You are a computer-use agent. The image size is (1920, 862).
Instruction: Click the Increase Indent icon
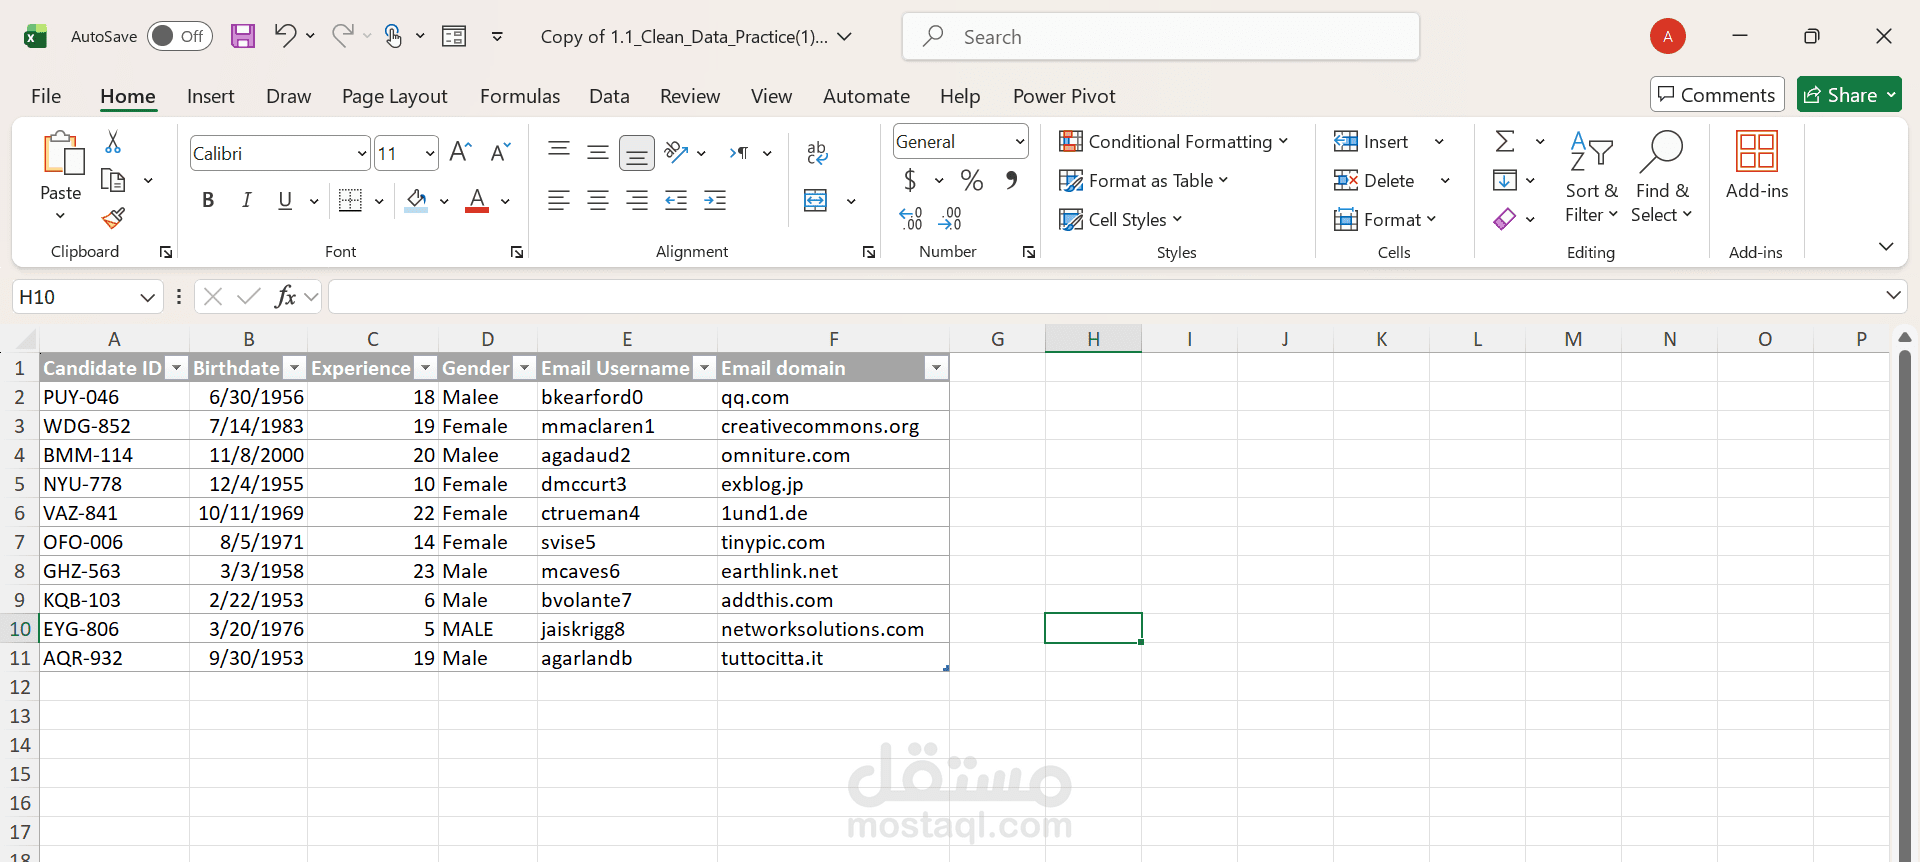click(x=715, y=201)
